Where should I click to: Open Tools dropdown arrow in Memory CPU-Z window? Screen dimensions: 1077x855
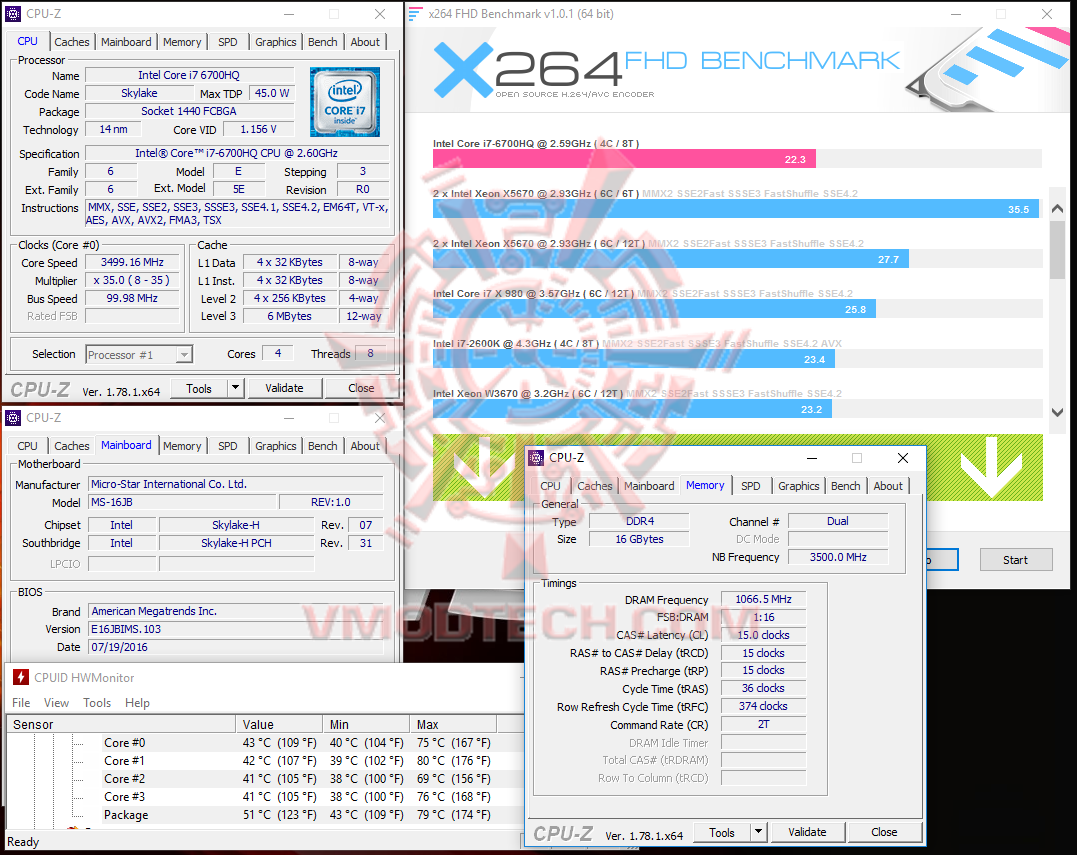pyautogui.click(x=758, y=832)
